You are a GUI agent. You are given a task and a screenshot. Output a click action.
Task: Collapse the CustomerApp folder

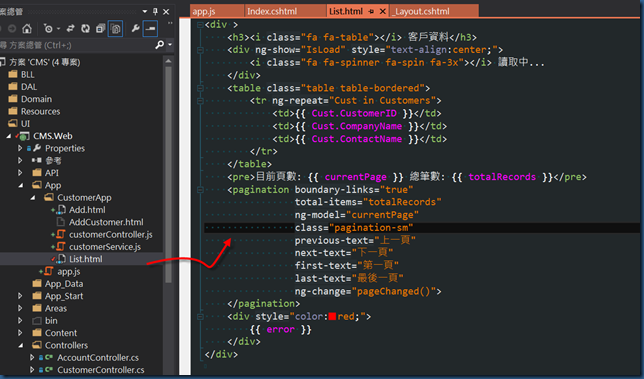click(33, 198)
